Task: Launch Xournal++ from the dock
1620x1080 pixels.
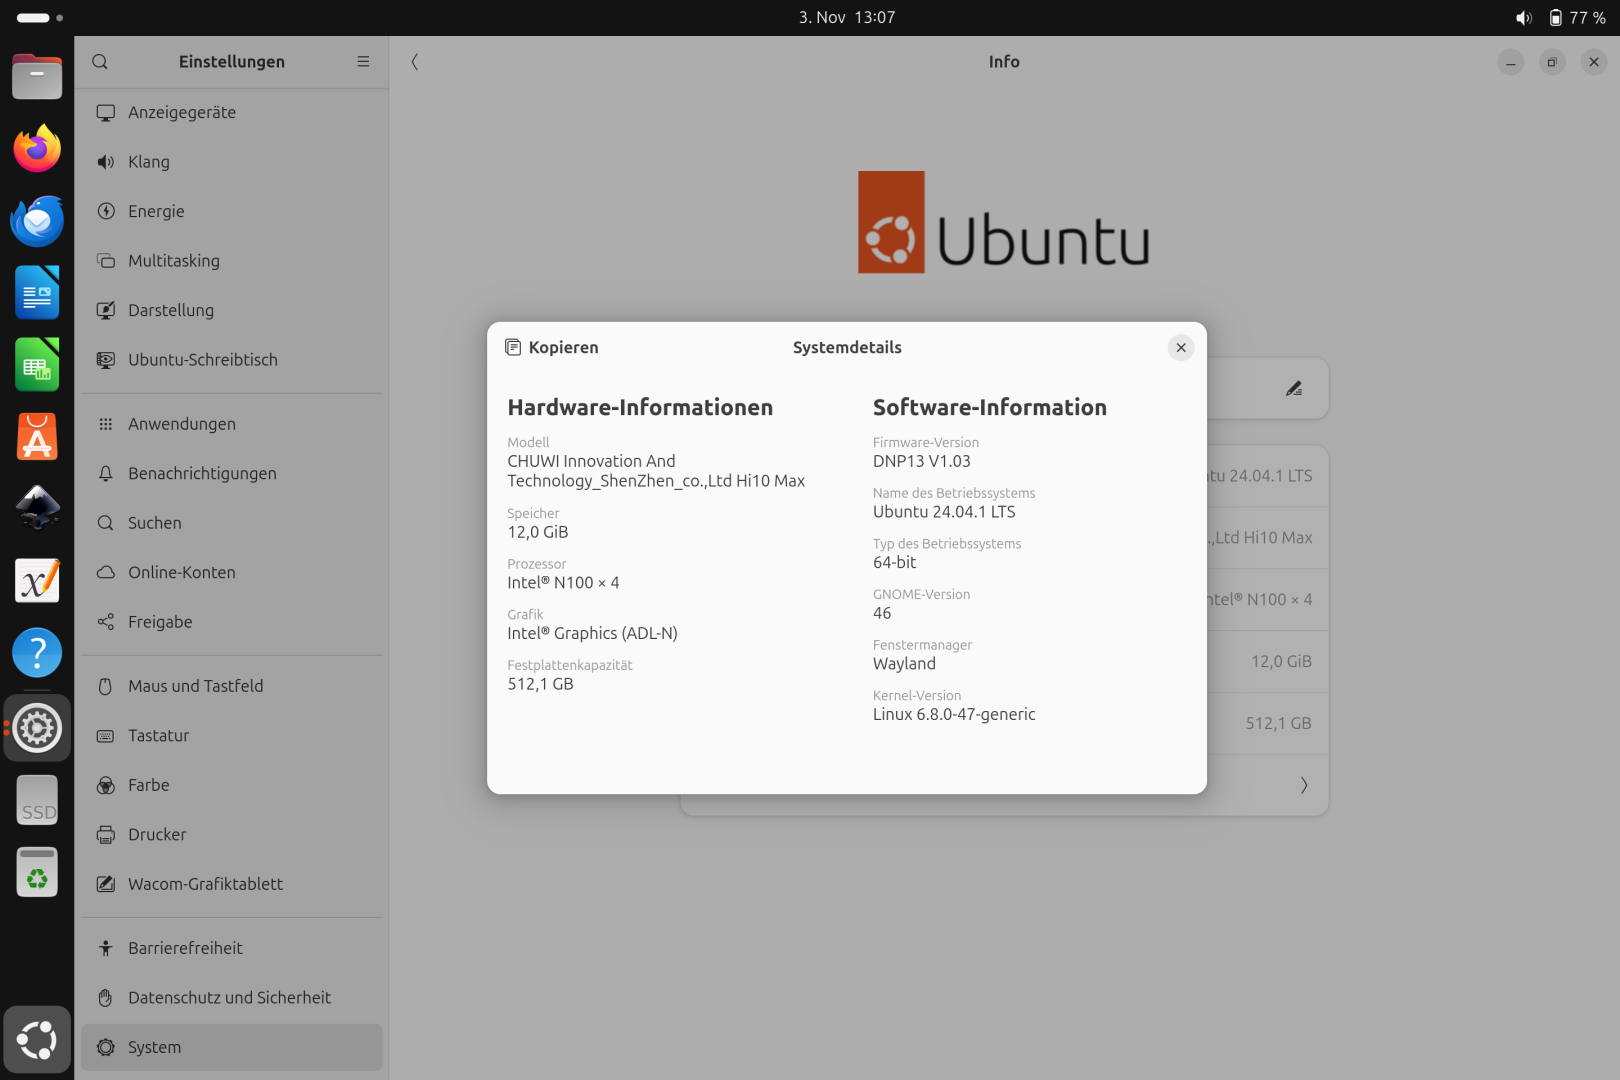Action: 37,581
